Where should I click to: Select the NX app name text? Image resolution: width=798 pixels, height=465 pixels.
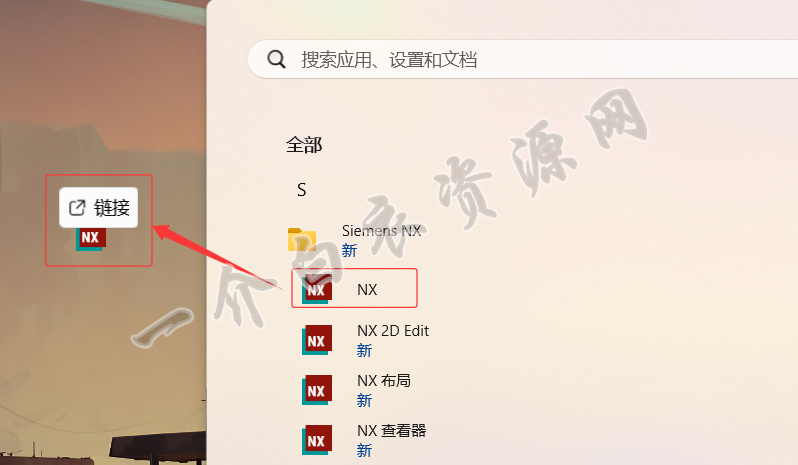367,290
